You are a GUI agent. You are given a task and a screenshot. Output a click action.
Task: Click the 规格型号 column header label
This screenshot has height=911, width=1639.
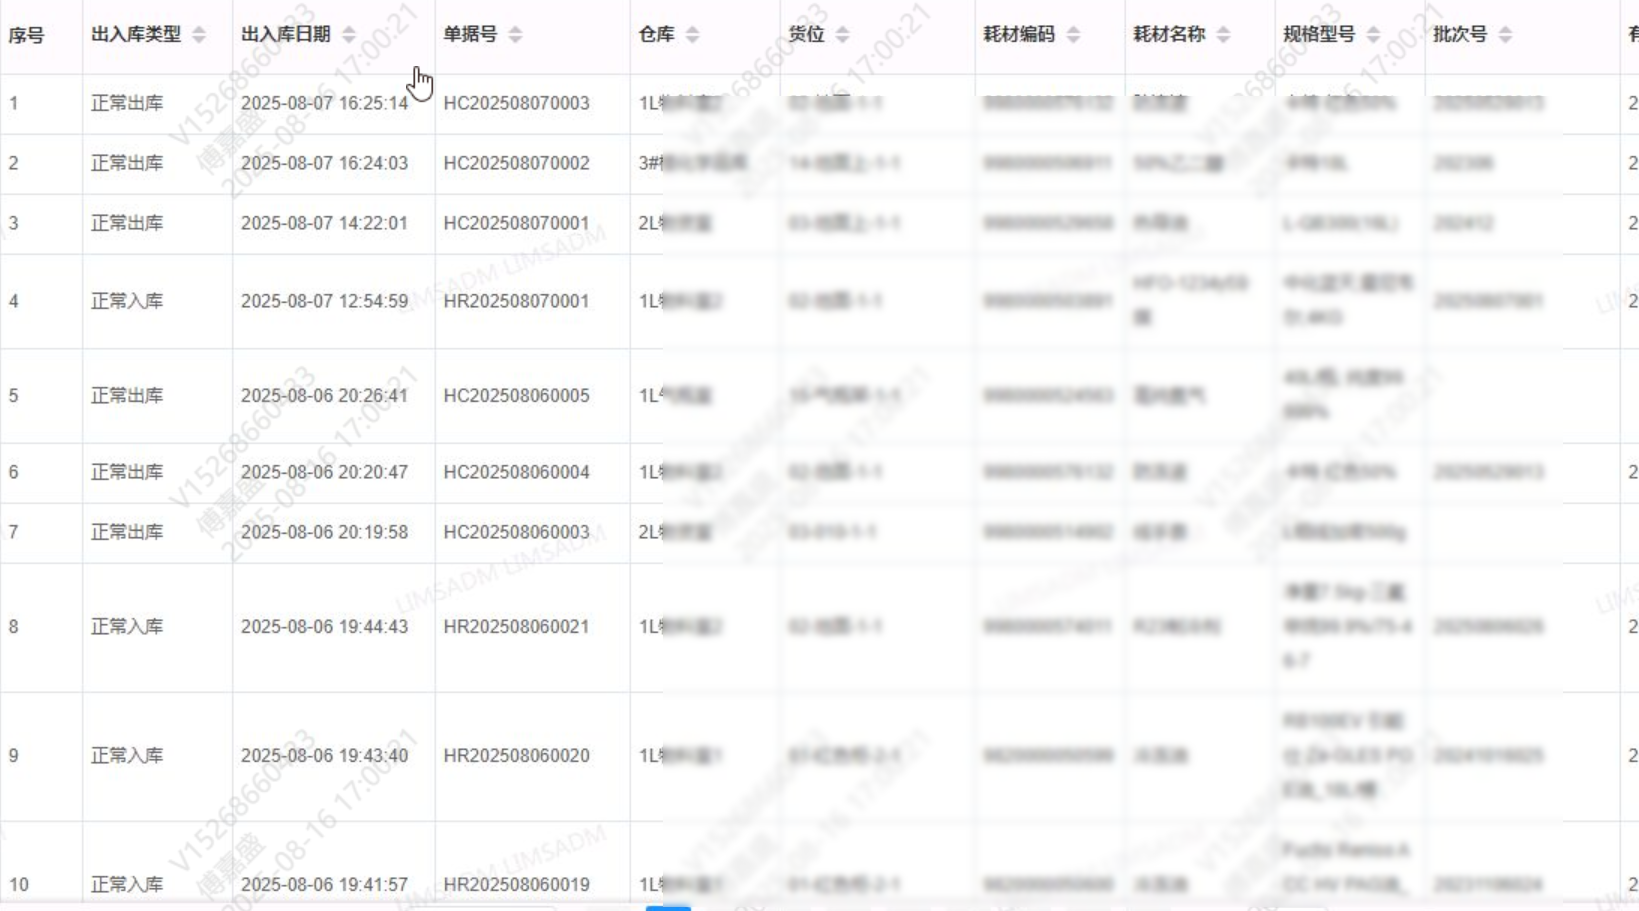[x=1319, y=34]
